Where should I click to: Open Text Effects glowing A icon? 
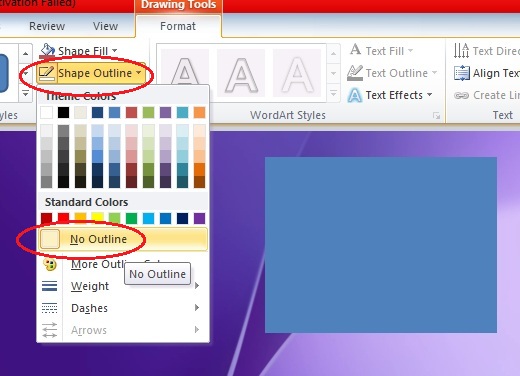click(x=355, y=95)
